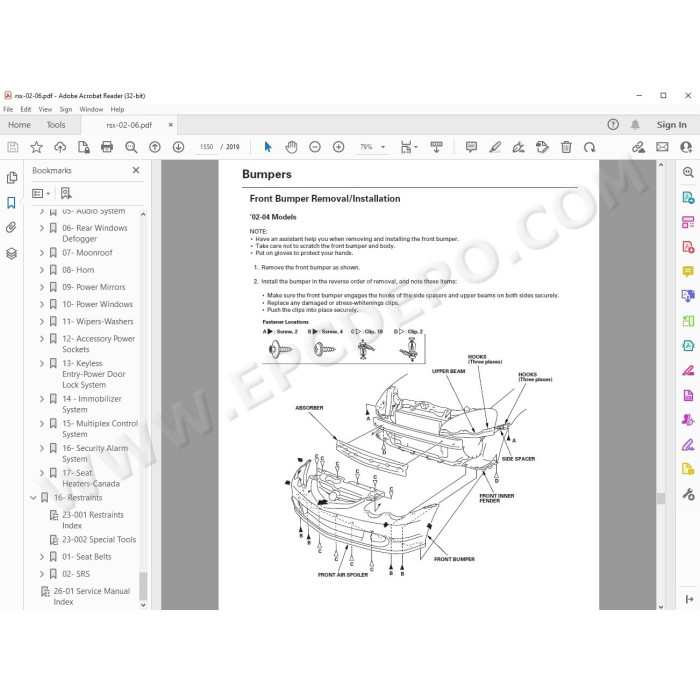Add a sticky note comment
Image resolution: width=700 pixels, height=700 pixels.
pyautogui.click(x=471, y=147)
